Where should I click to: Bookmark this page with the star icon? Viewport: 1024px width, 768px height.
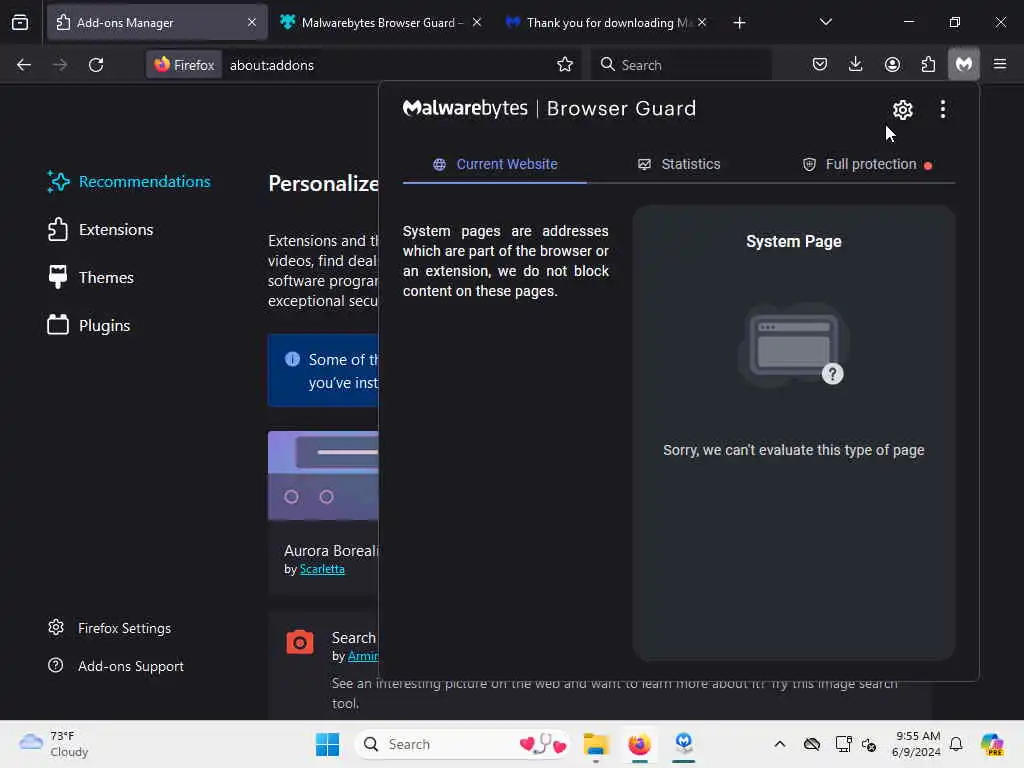pyautogui.click(x=565, y=64)
